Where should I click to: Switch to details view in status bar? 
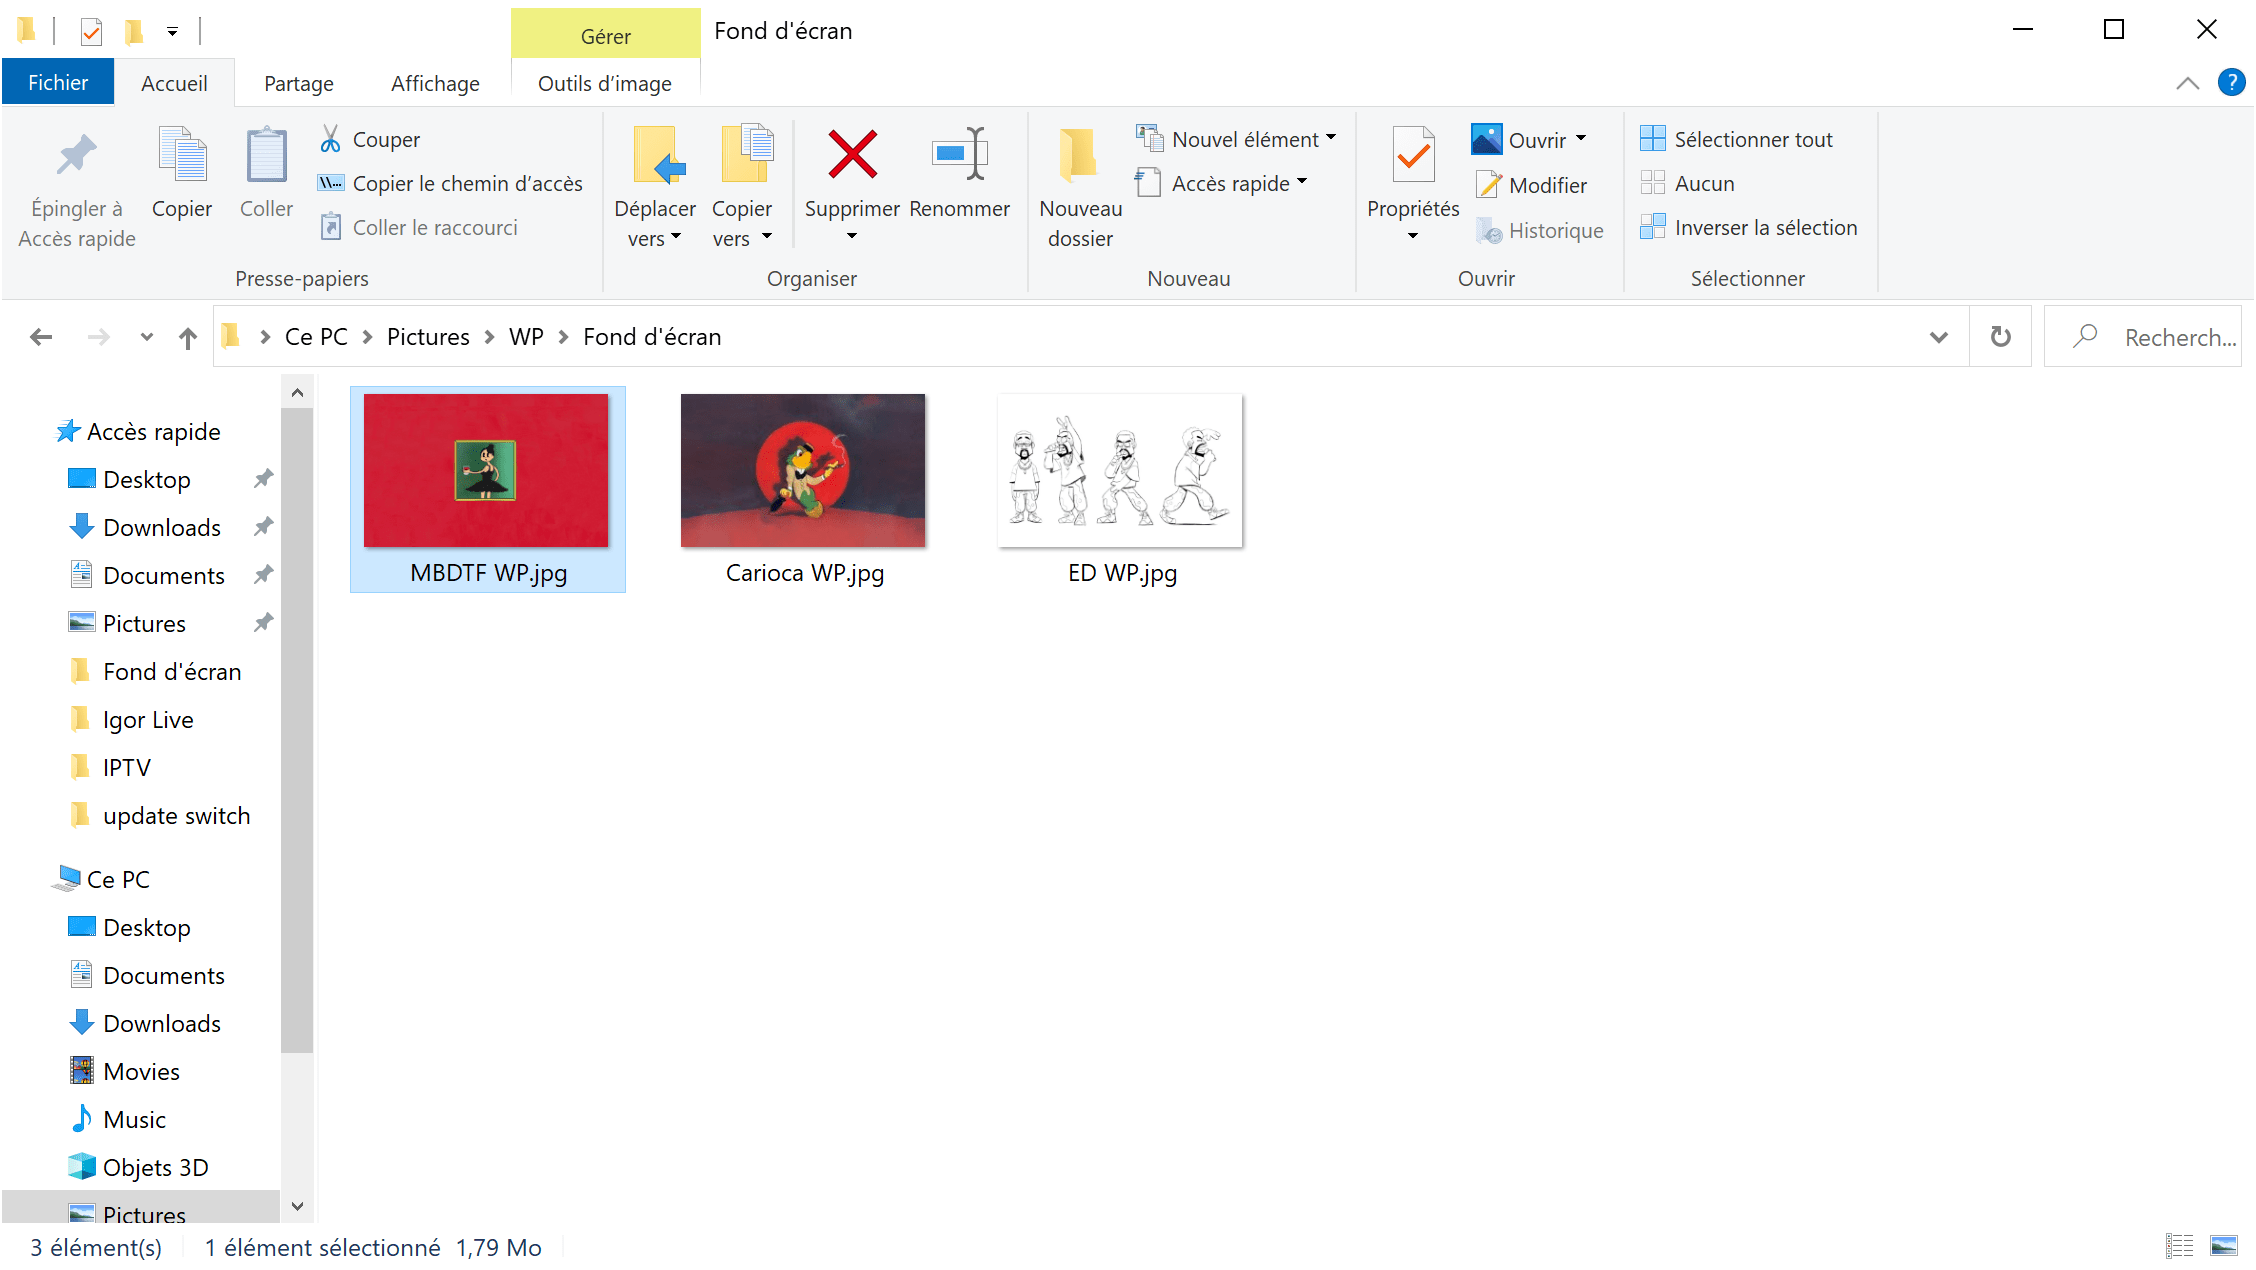[2179, 1245]
